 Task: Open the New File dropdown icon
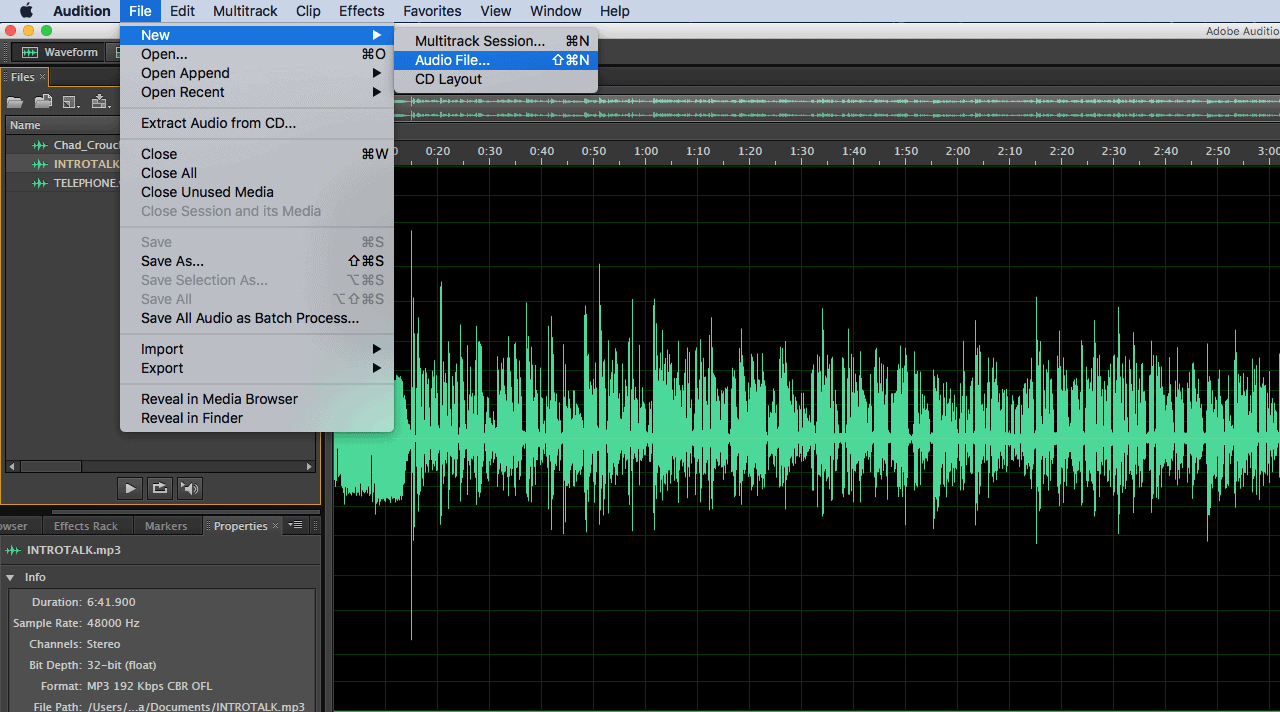click(x=71, y=102)
